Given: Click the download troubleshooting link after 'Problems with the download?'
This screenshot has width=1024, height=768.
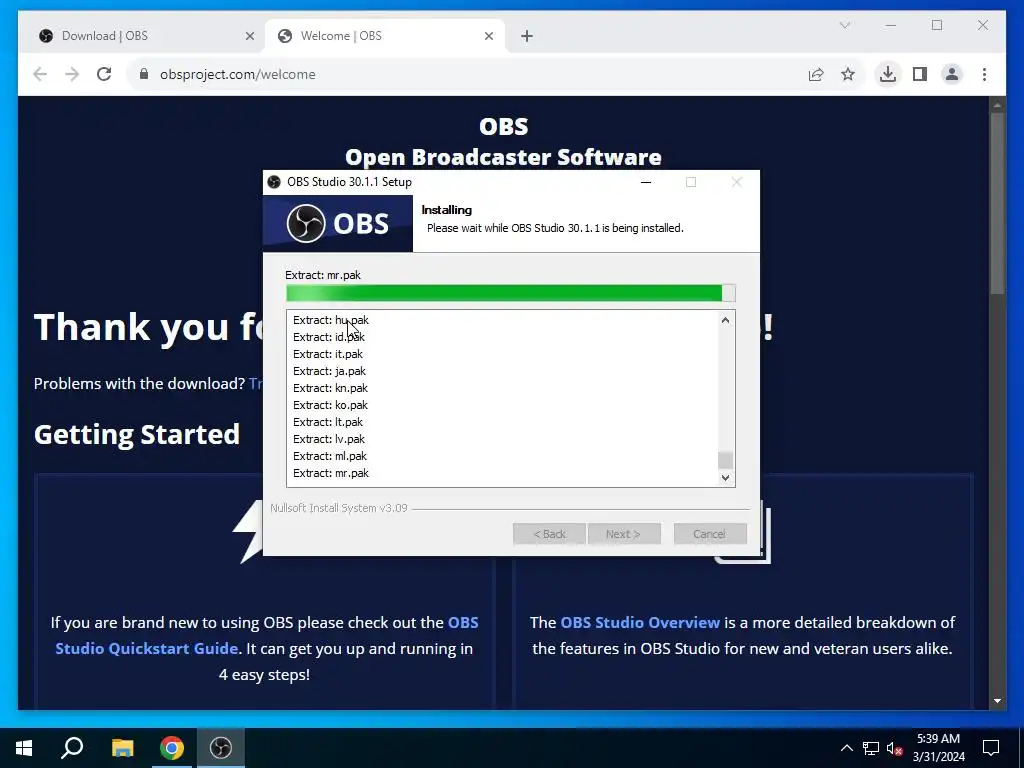Looking at the screenshot, I should (x=255, y=383).
